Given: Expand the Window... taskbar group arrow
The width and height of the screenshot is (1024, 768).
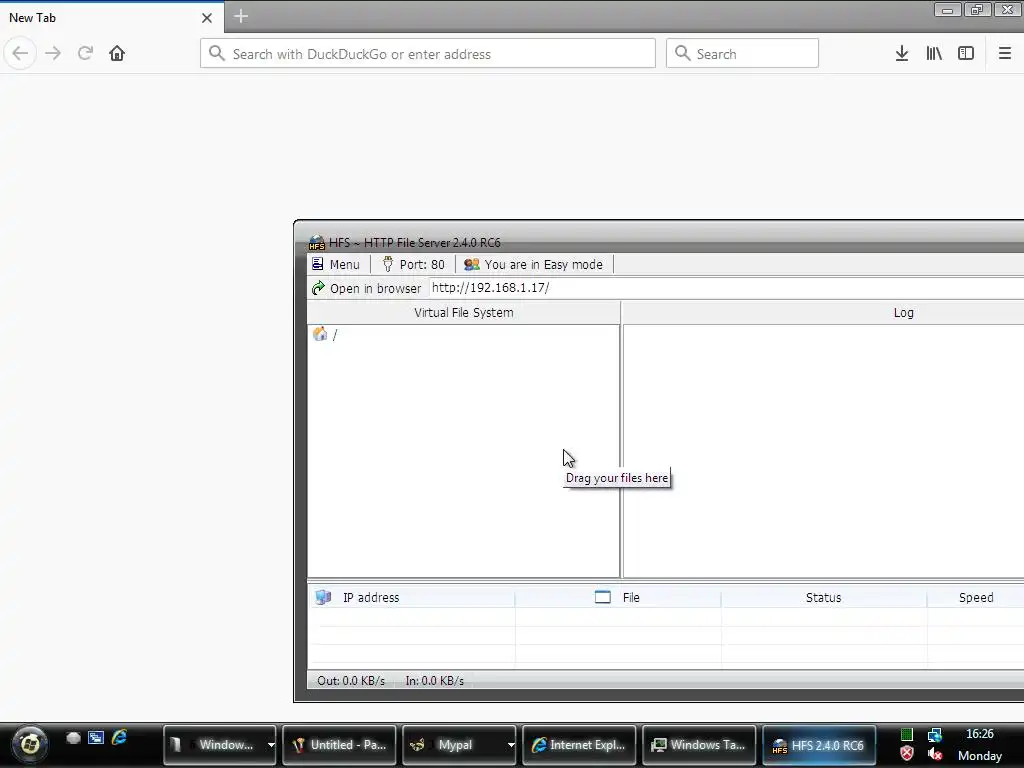Looking at the screenshot, I should [270, 744].
